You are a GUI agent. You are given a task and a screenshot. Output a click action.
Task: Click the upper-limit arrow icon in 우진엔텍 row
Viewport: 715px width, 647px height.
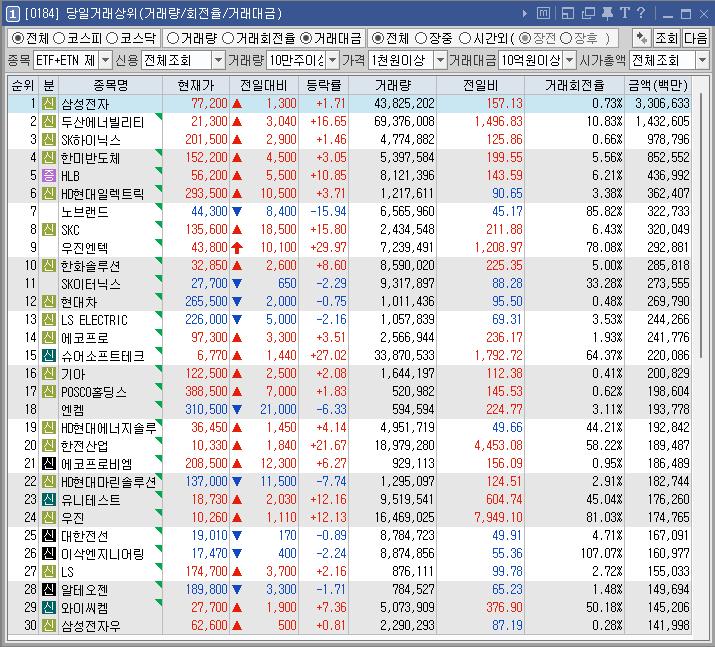pyautogui.click(x=237, y=248)
